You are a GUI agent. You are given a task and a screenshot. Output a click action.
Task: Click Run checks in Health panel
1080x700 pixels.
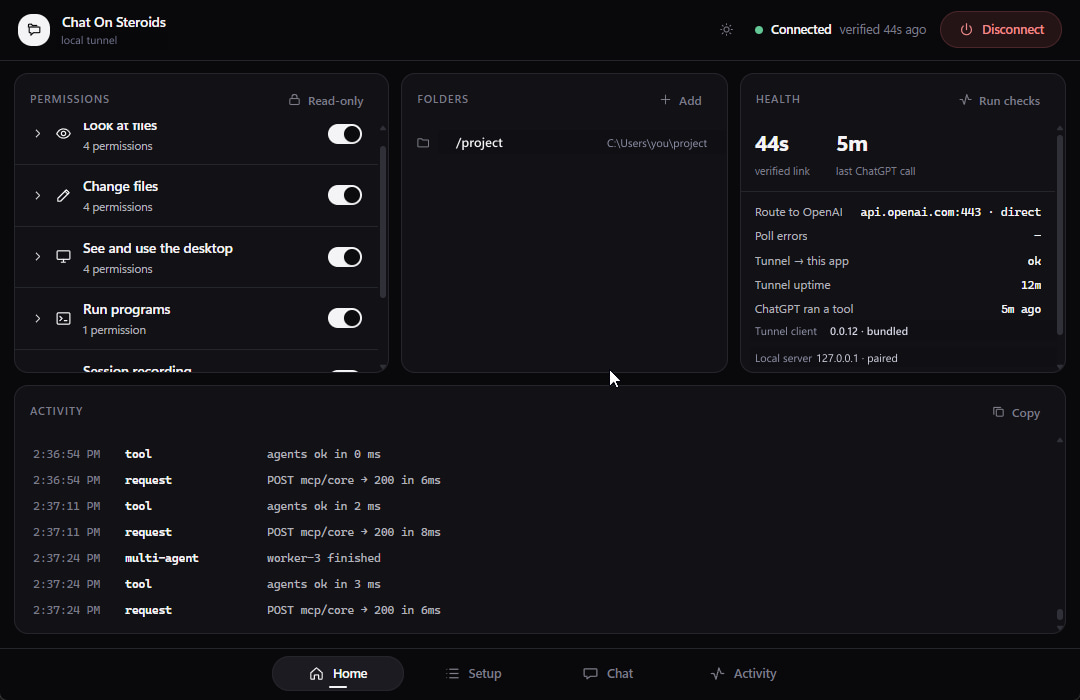[x=999, y=101]
